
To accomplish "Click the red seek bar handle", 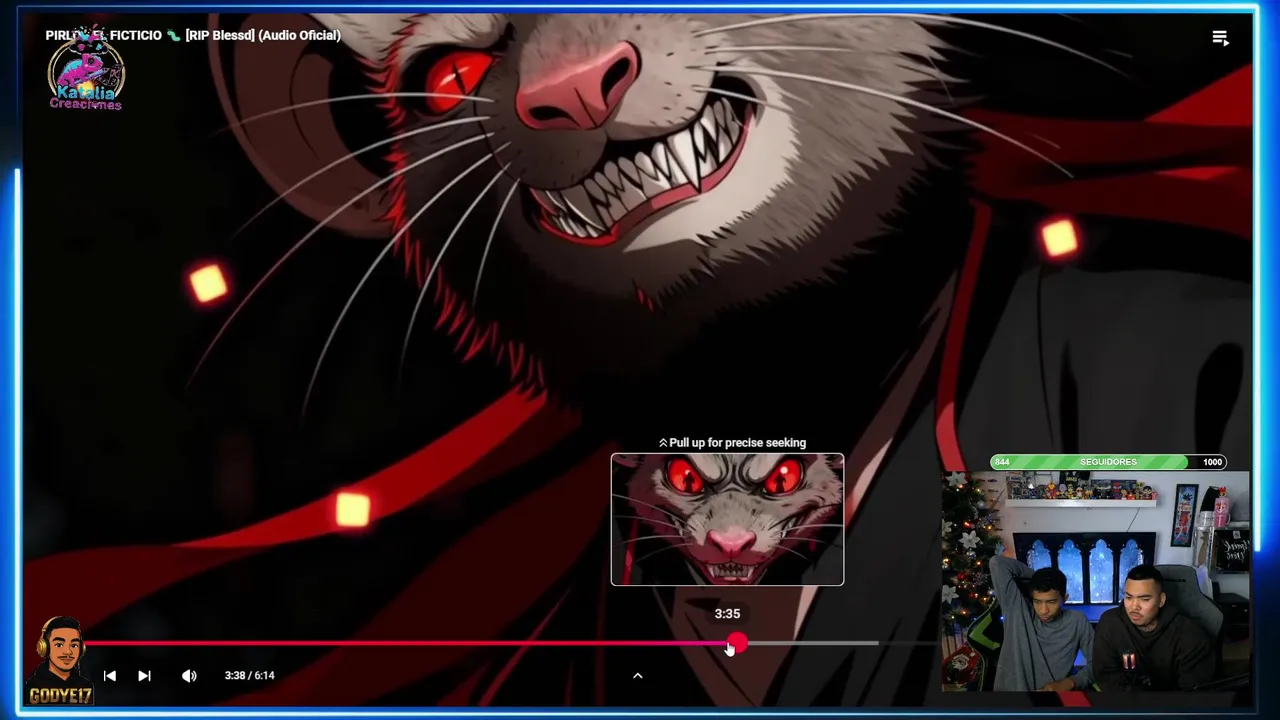I will pyautogui.click(x=737, y=643).
